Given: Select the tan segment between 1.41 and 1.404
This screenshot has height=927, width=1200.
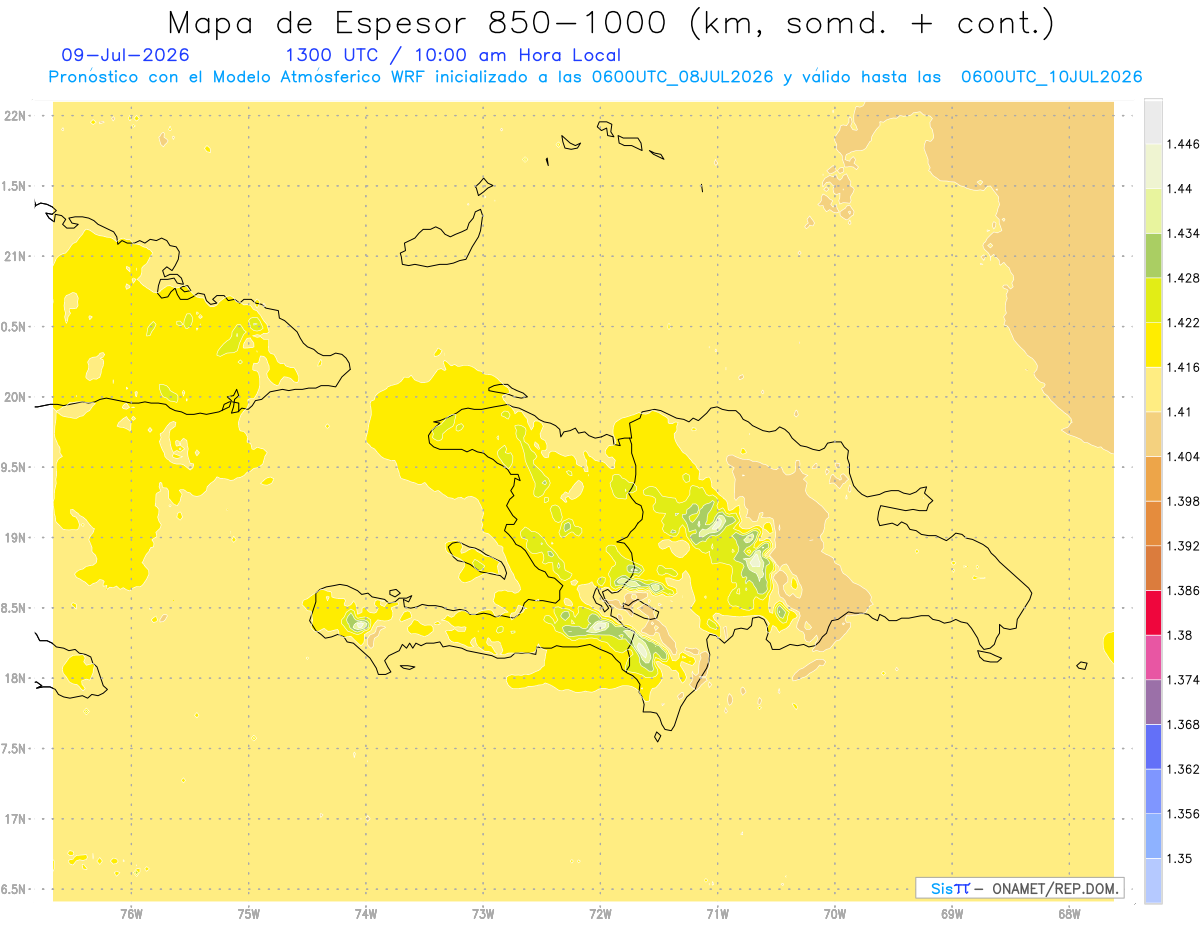Looking at the screenshot, I should point(1153,434).
